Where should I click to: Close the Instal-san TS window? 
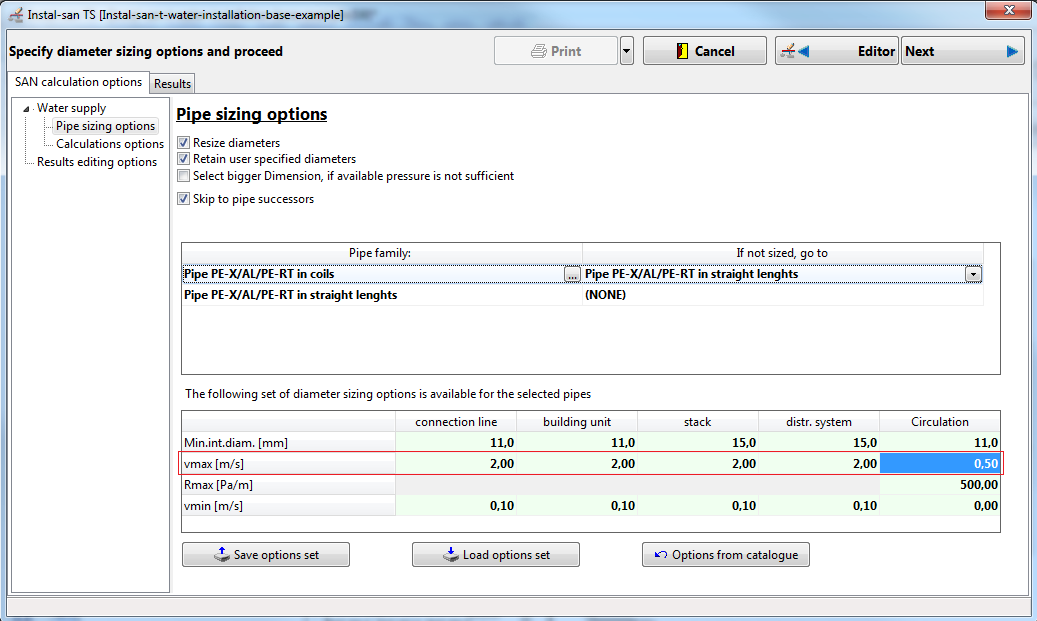pos(1008,10)
